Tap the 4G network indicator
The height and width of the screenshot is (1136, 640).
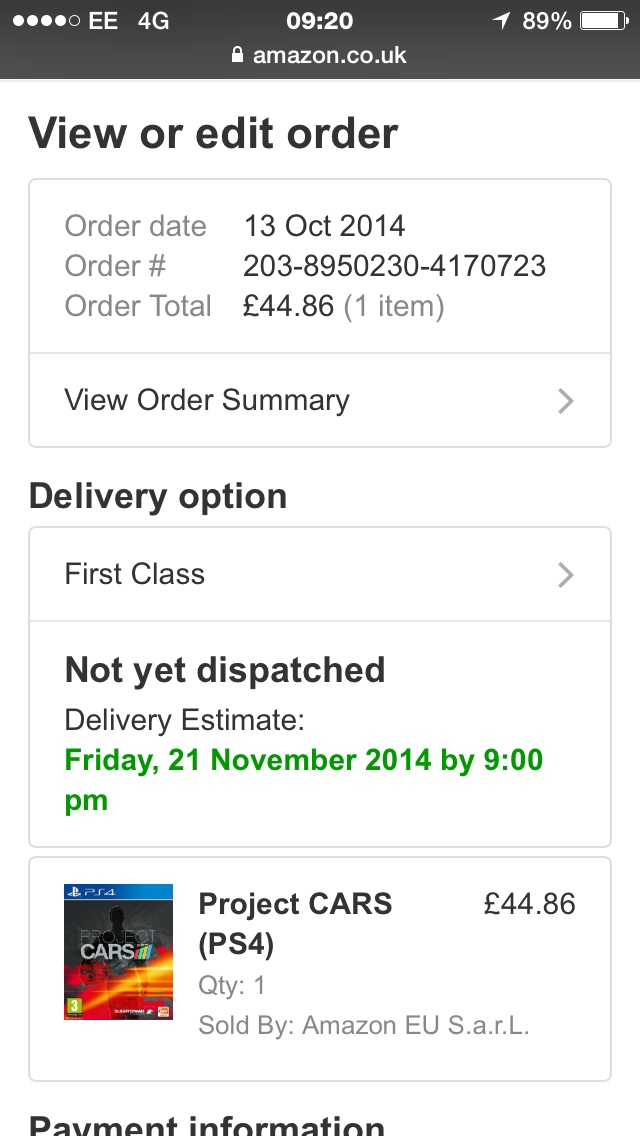[x=154, y=20]
